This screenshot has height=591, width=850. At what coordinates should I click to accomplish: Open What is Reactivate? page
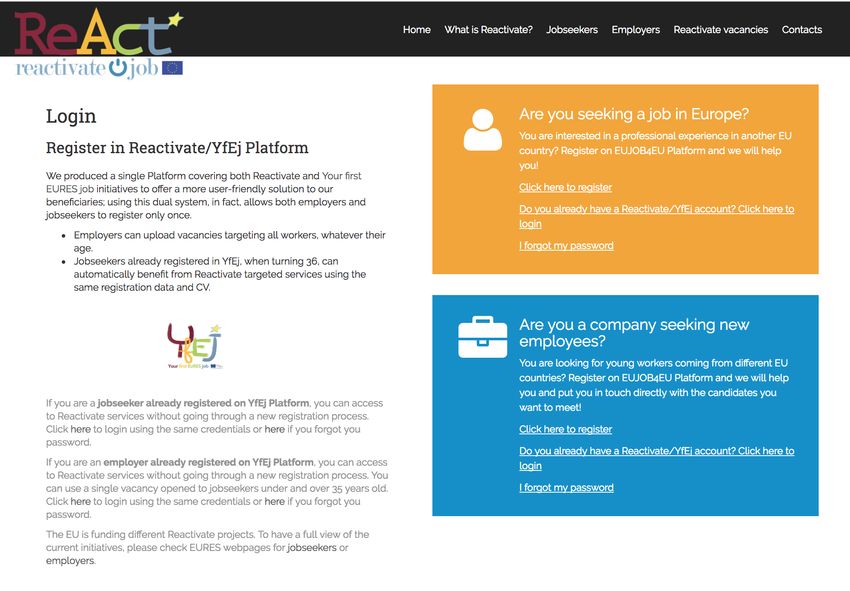tap(488, 30)
